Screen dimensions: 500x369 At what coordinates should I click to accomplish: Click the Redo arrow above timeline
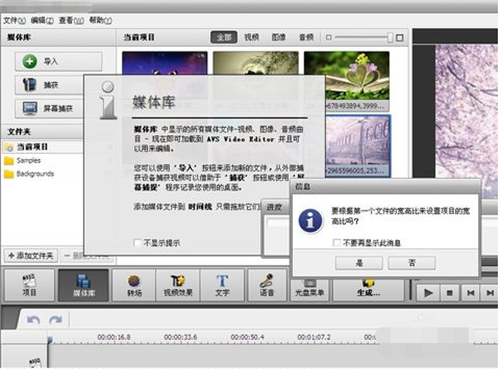click(56, 320)
